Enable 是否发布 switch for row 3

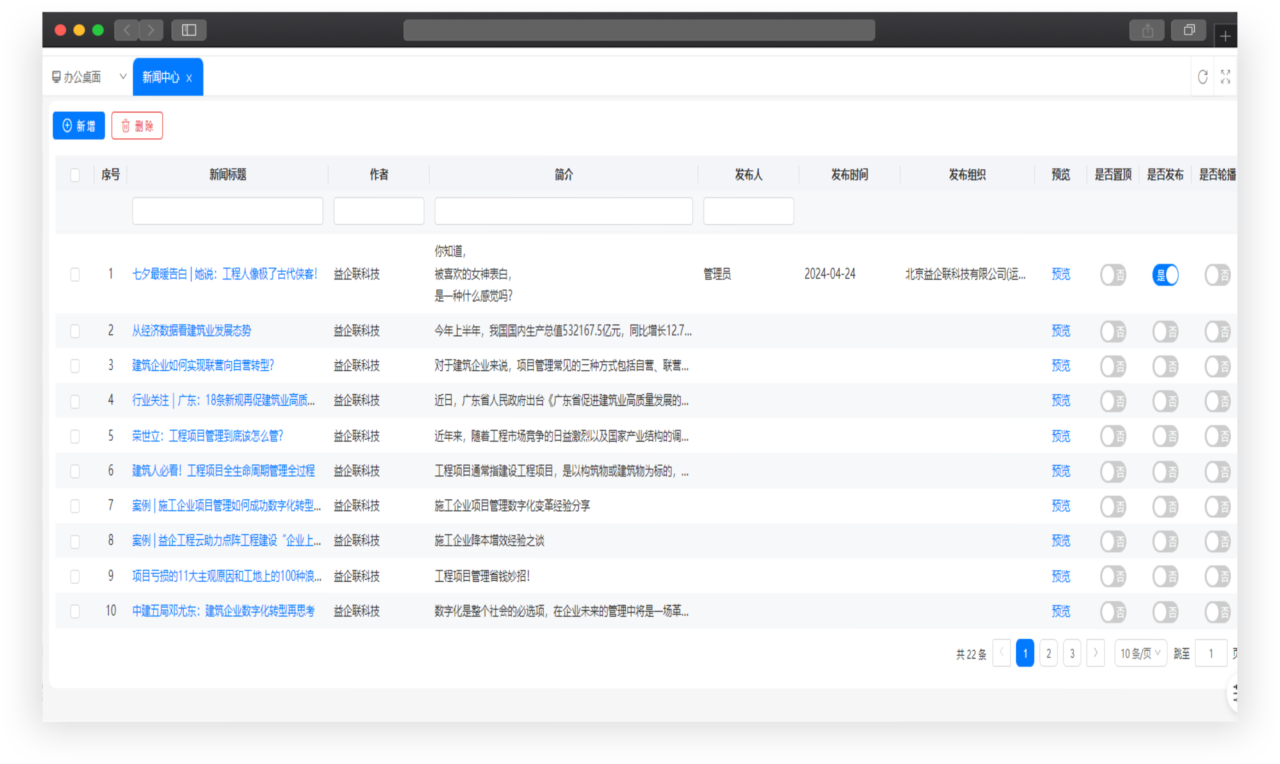pyautogui.click(x=1166, y=367)
